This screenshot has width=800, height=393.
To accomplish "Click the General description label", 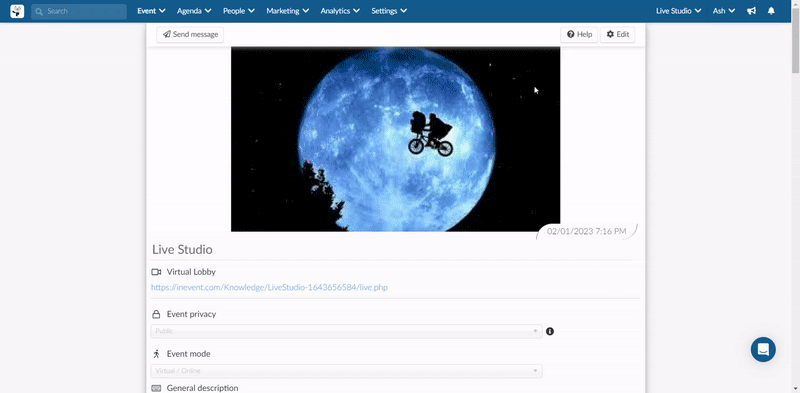I will pyautogui.click(x=202, y=388).
